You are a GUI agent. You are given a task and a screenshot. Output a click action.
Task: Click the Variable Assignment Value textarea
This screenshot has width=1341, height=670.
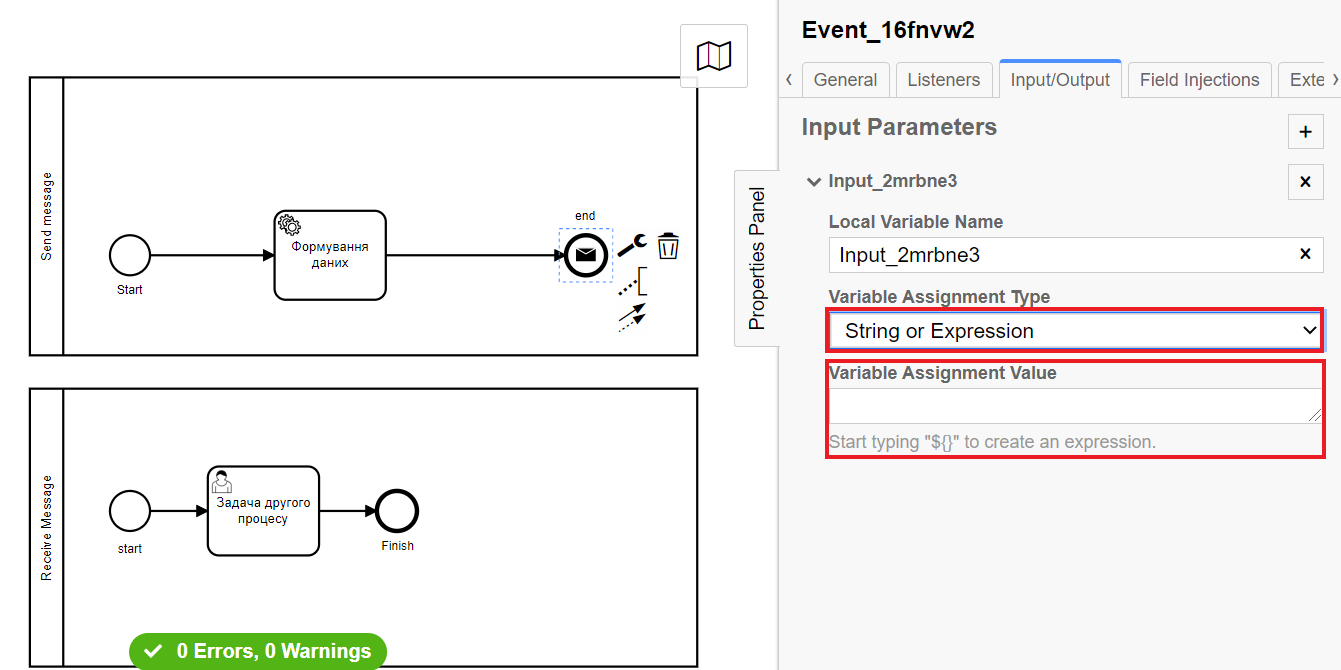point(1076,405)
